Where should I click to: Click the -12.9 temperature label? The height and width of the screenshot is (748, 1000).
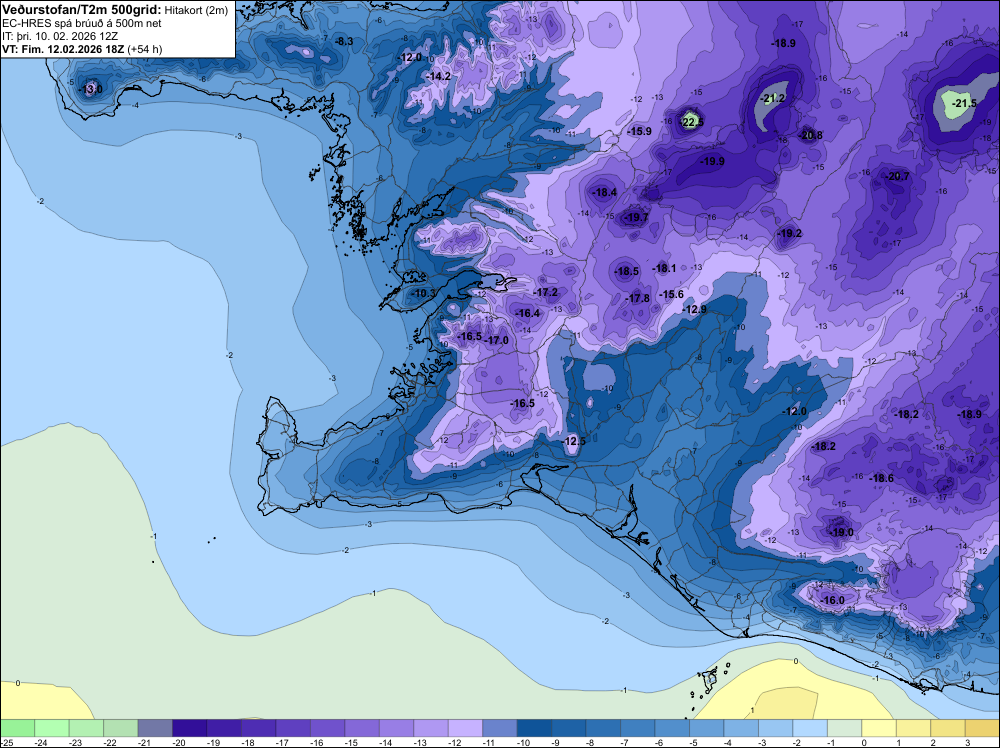[x=695, y=309]
